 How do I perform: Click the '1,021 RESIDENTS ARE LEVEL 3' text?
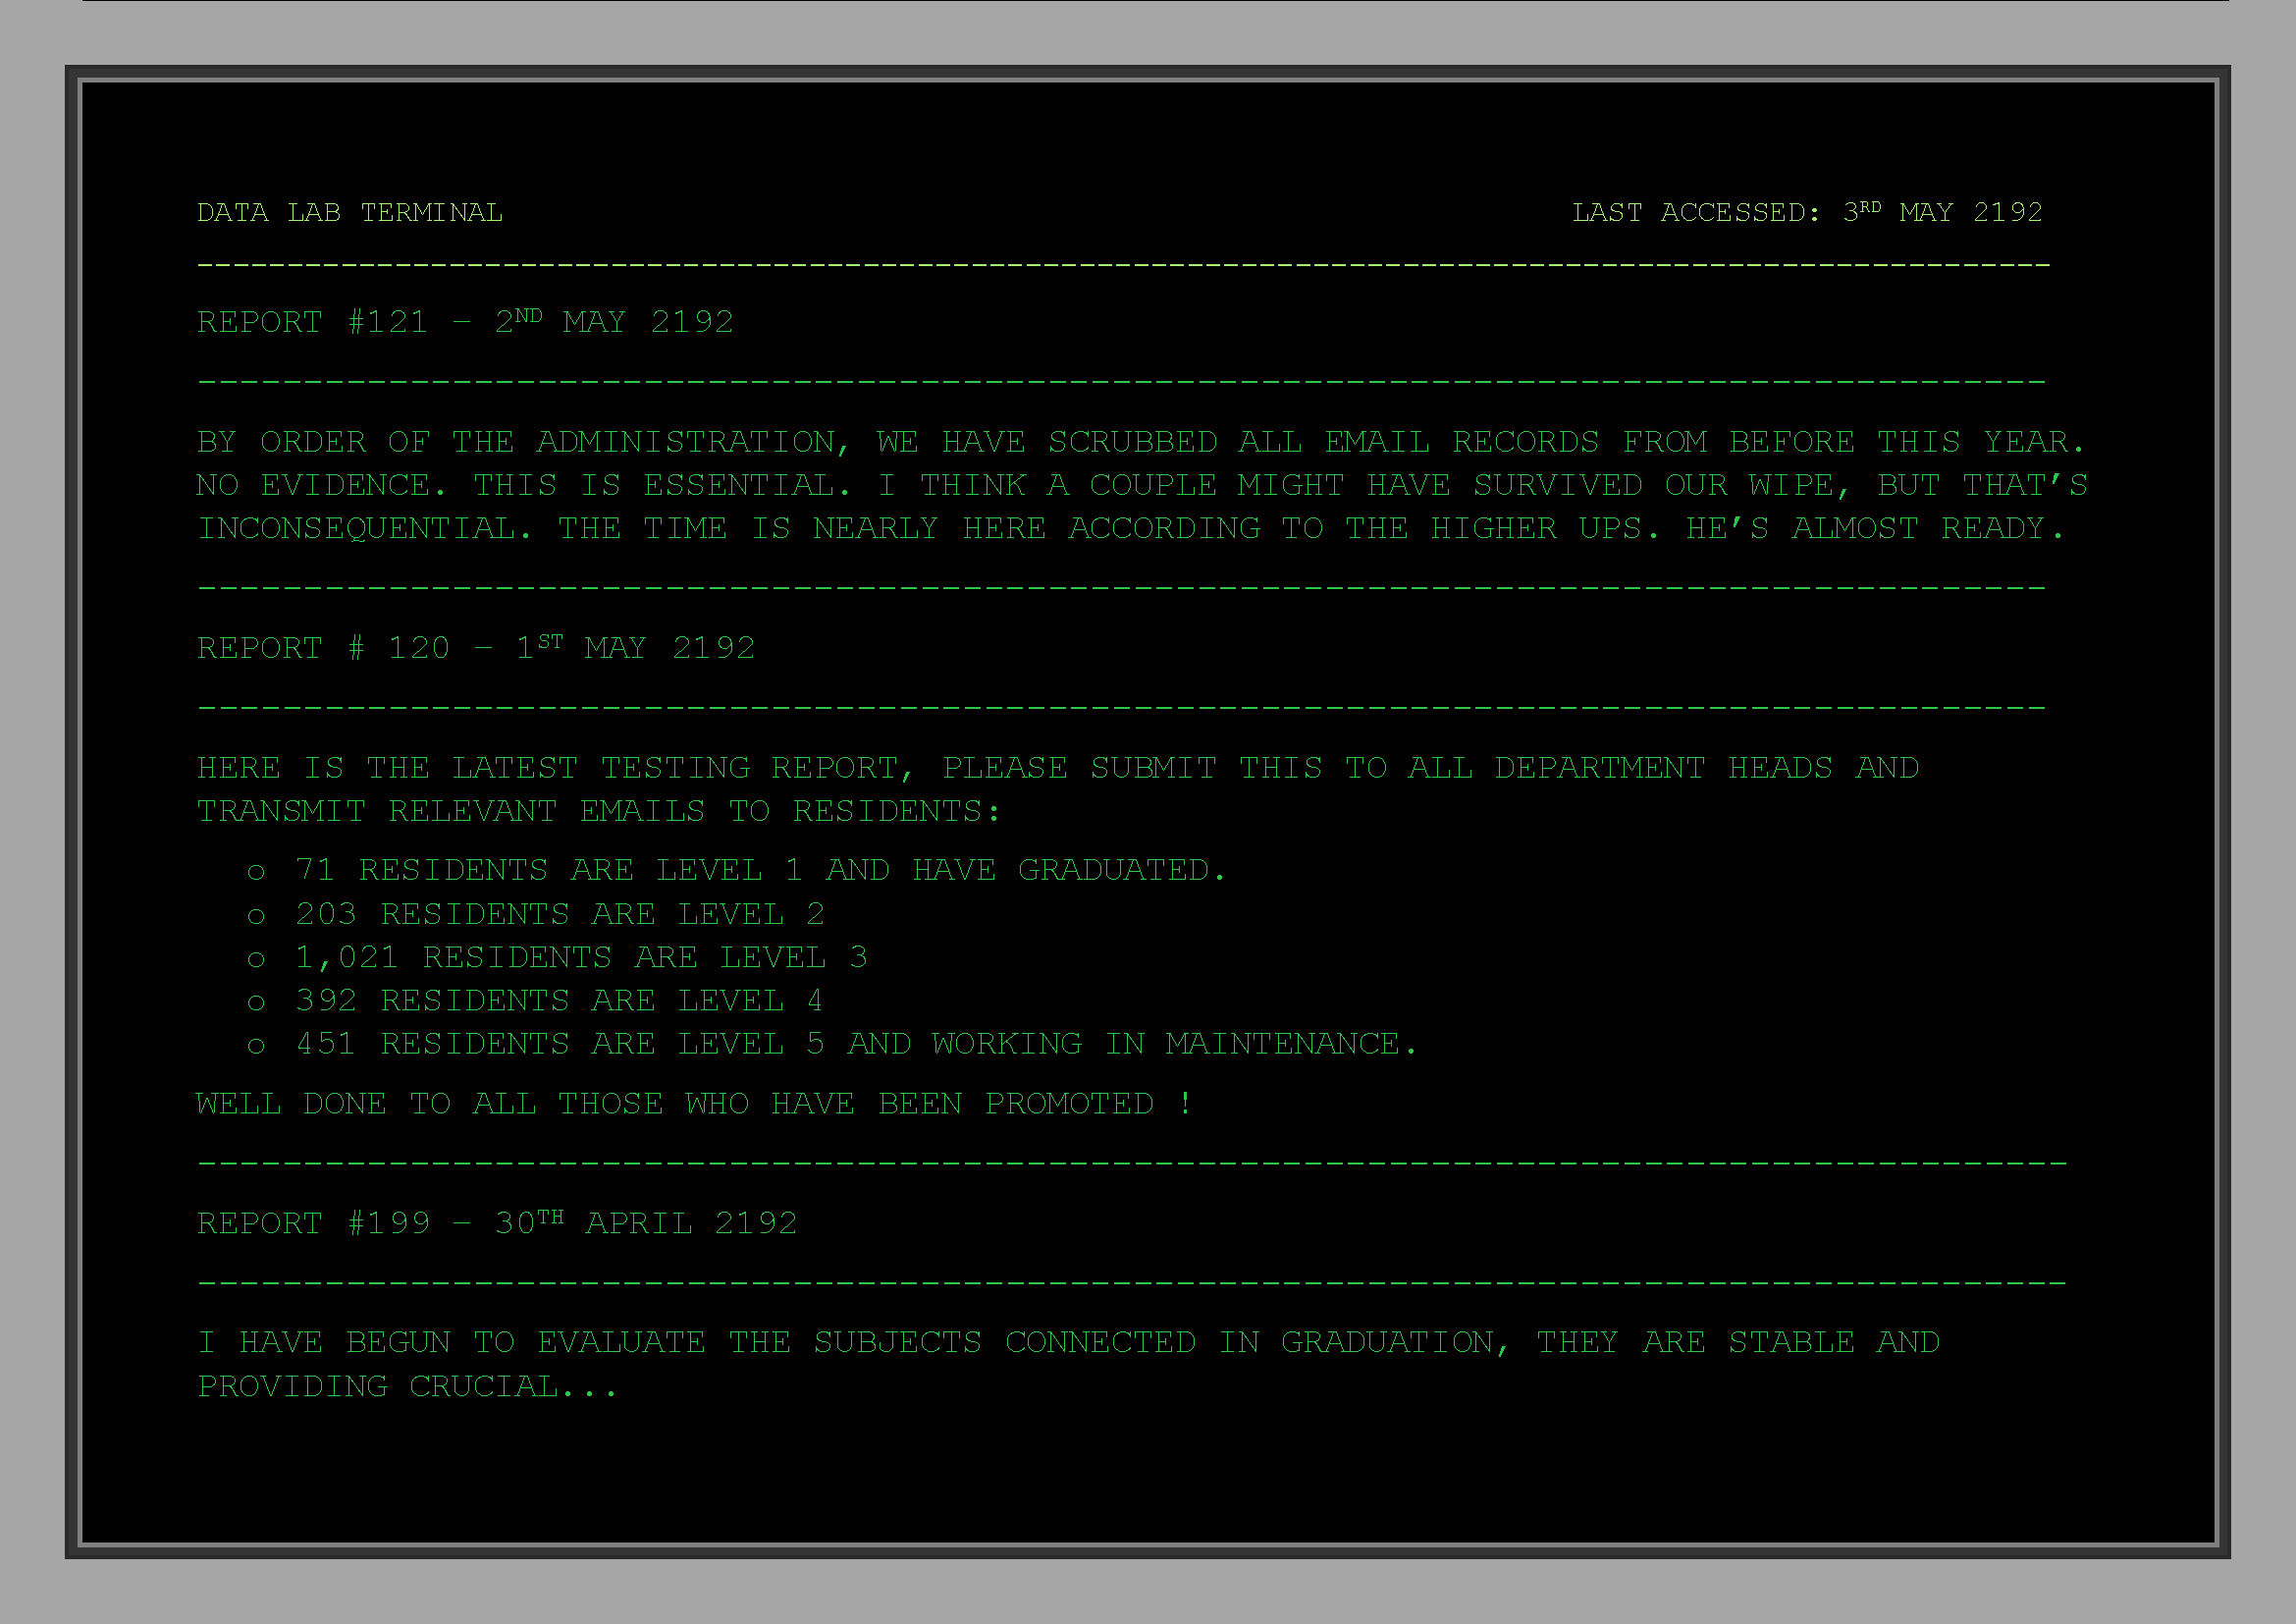click(x=581, y=958)
